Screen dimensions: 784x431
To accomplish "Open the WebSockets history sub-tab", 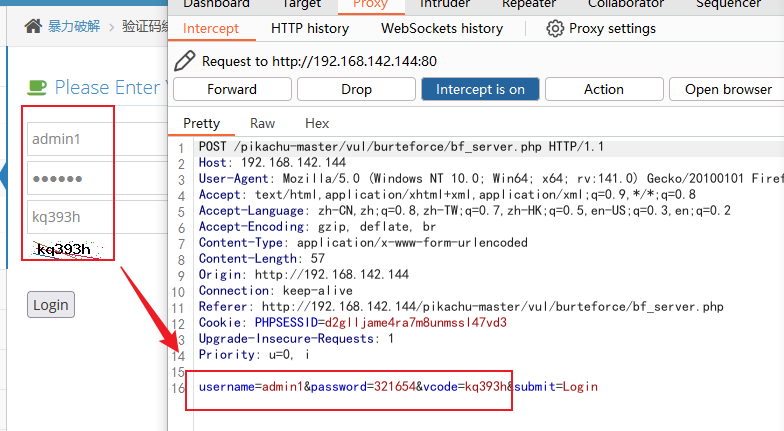I will point(442,28).
